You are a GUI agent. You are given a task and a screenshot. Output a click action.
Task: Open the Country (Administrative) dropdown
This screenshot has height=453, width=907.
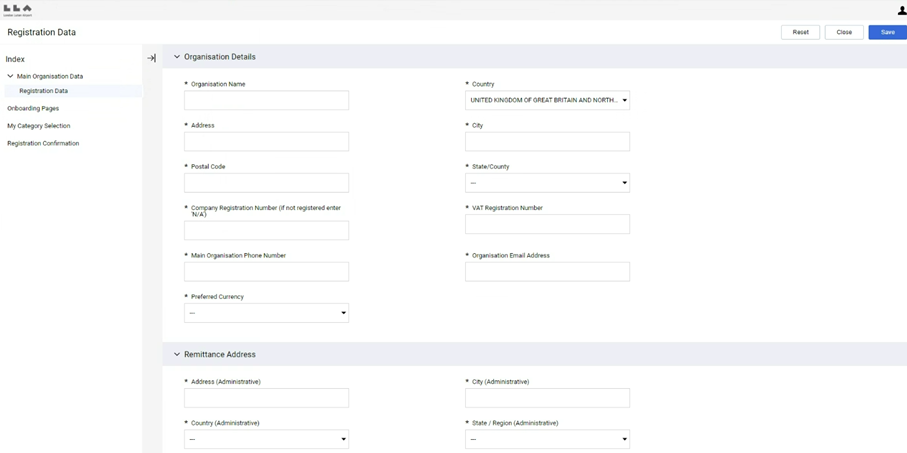click(266, 439)
